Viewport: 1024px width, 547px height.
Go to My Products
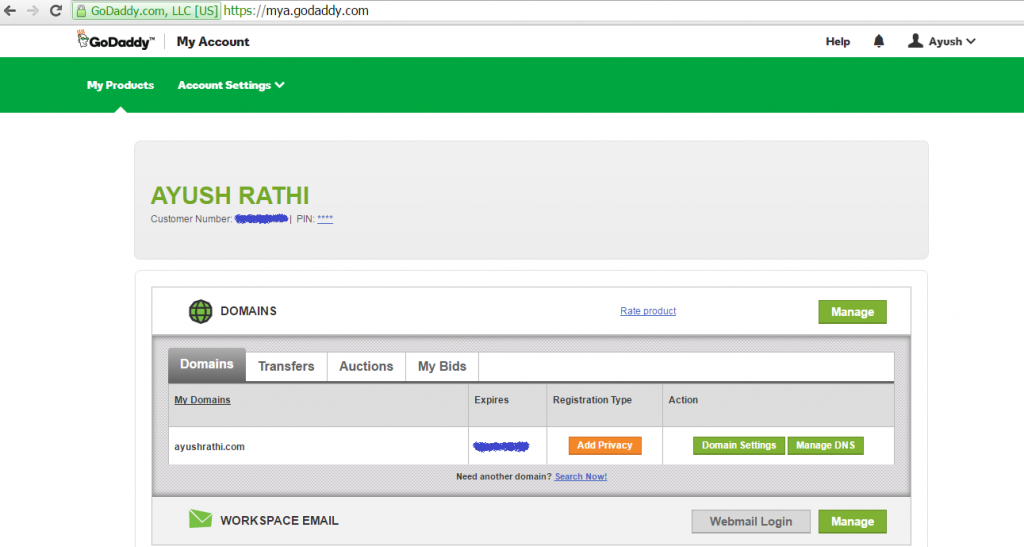(120, 85)
